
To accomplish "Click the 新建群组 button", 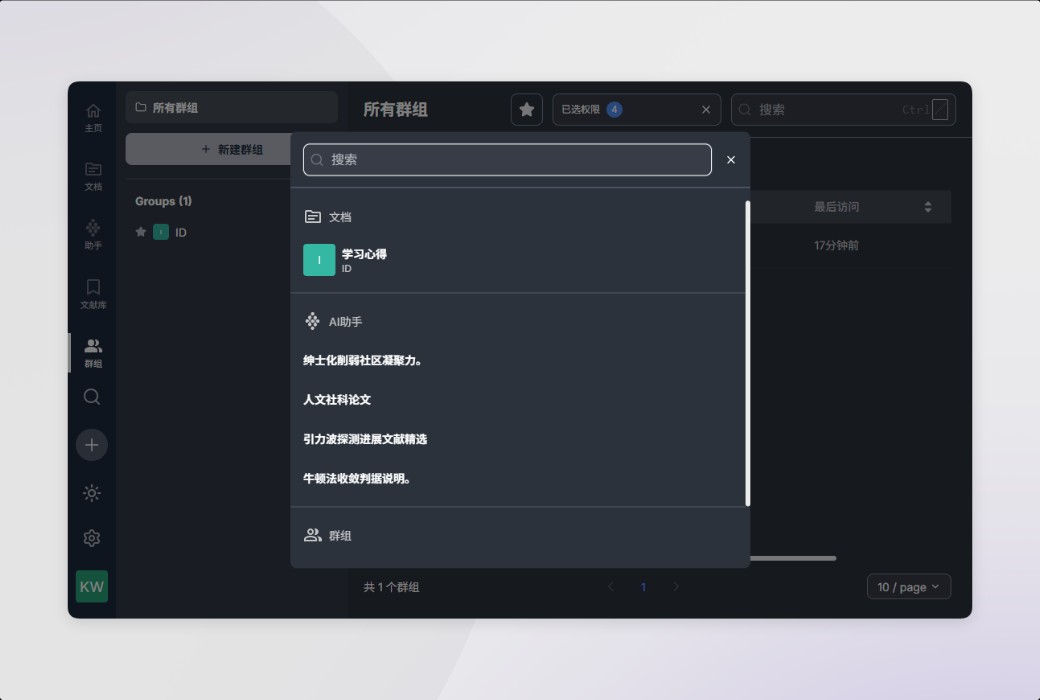I will [x=231, y=149].
